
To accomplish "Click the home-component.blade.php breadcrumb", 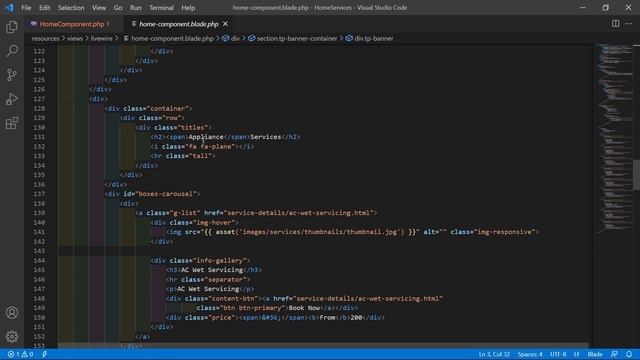I will point(169,38).
